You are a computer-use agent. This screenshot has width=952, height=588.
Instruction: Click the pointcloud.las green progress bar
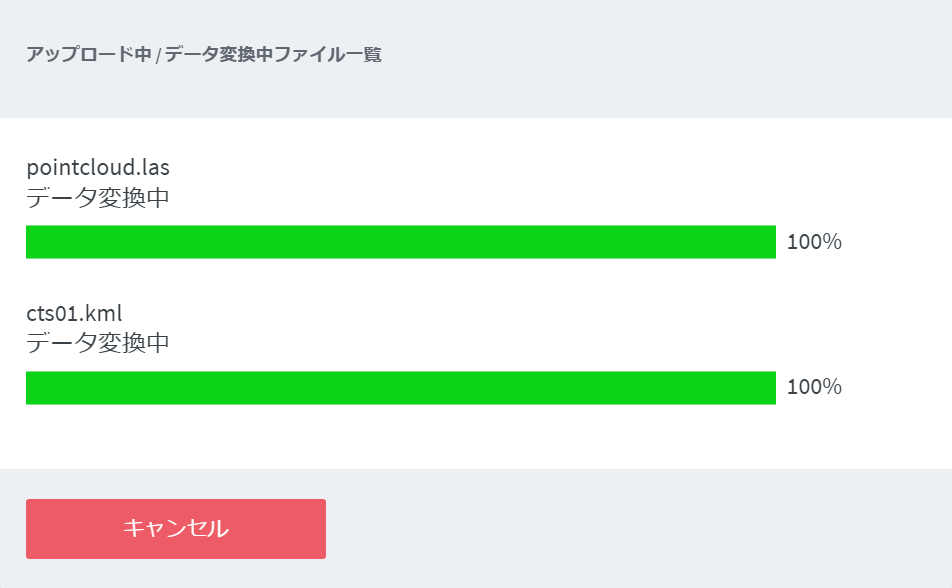coord(400,242)
